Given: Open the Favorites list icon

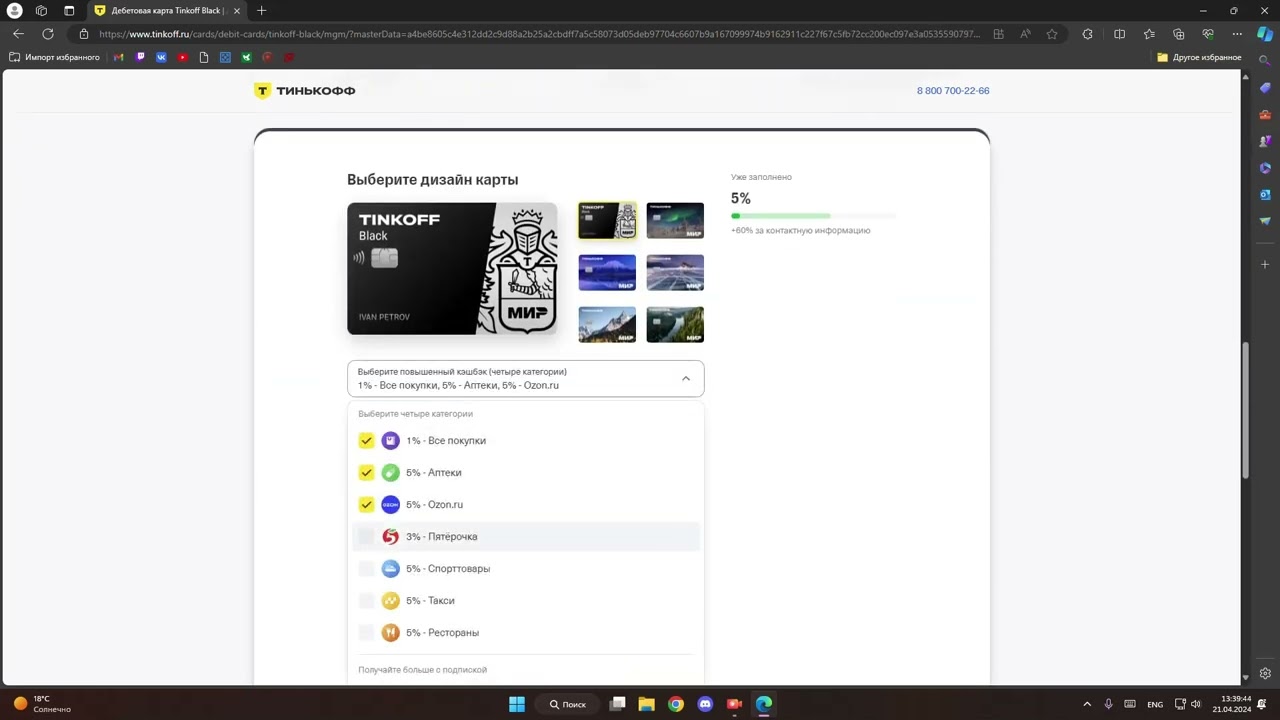Looking at the screenshot, I should coord(1149,34).
